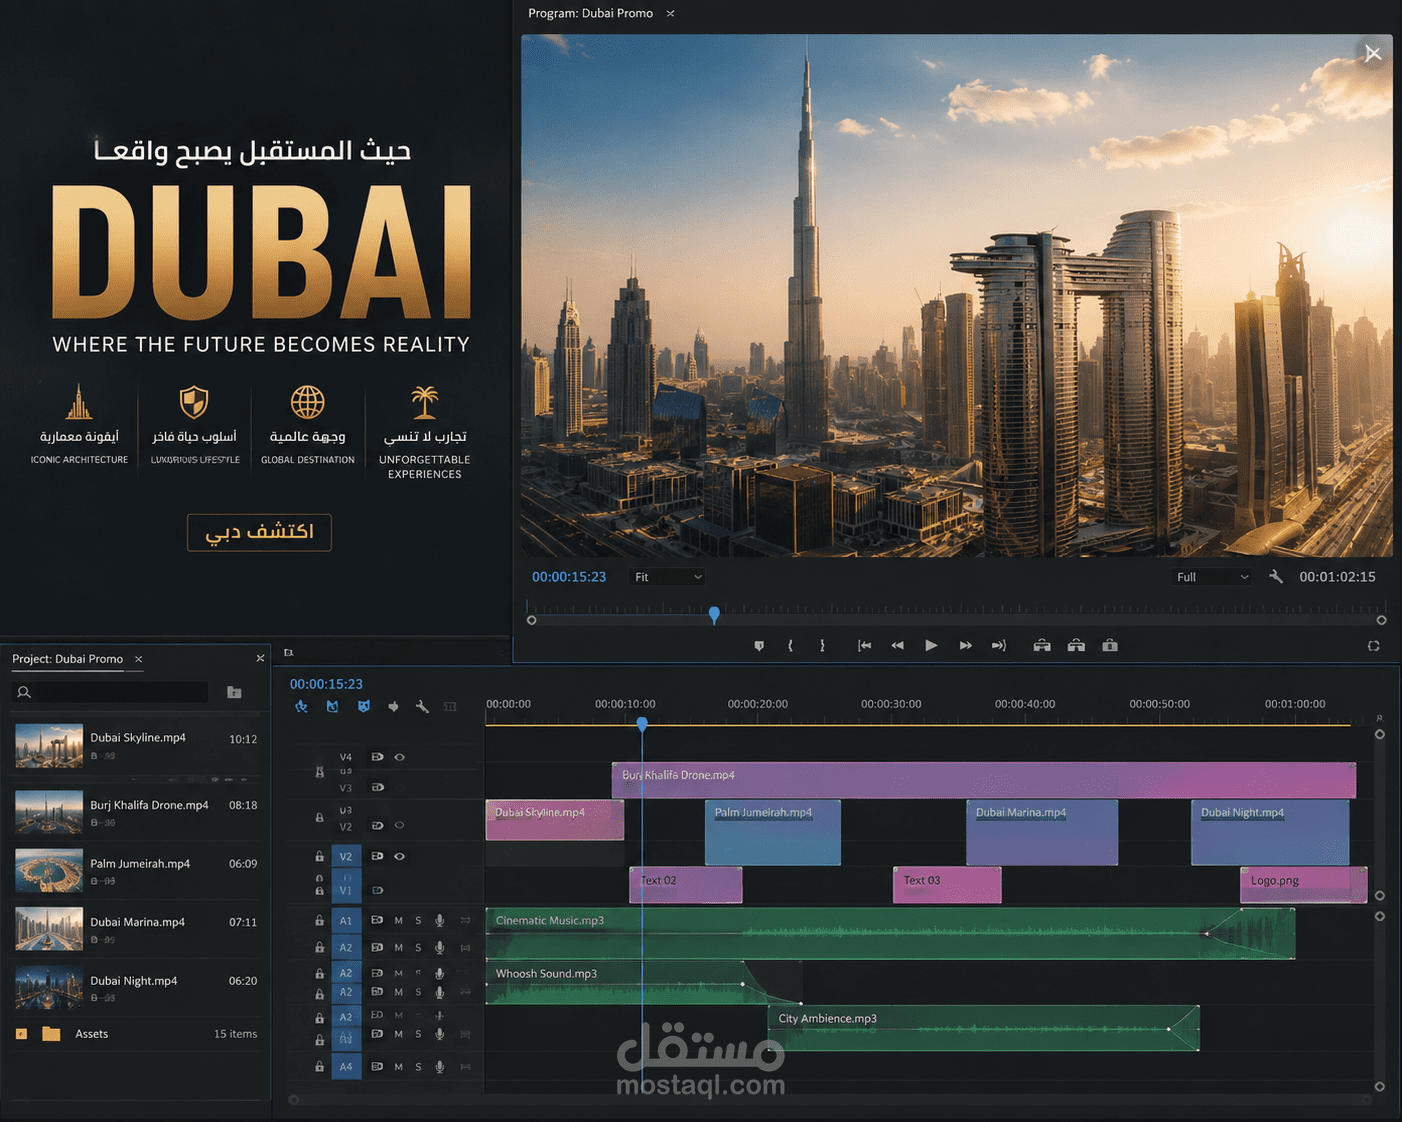
Task: Step forward one frame
Action: (x=965, y=646)
